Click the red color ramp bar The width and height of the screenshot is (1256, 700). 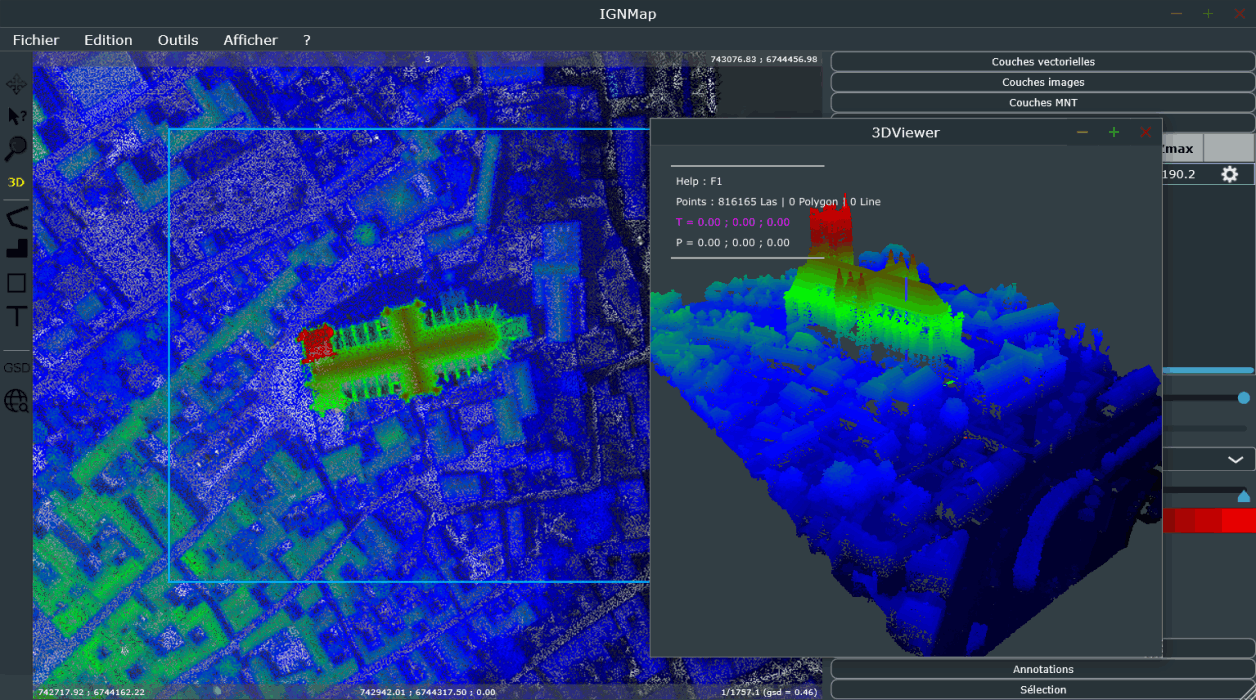[1208, 520]
